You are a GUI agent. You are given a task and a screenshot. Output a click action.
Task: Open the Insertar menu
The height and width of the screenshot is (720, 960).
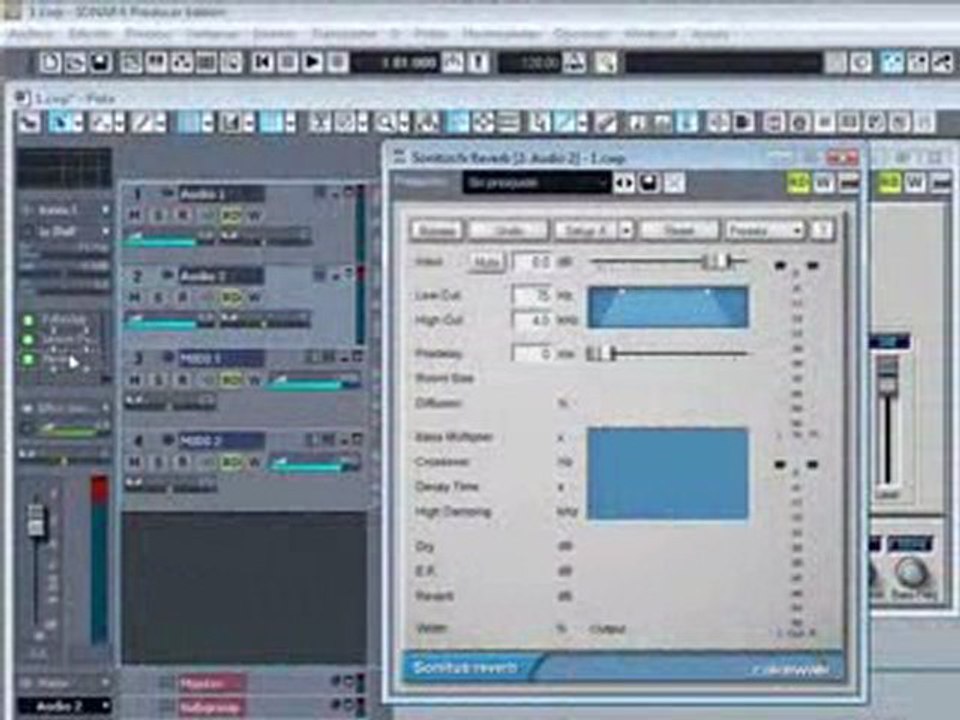276,34
